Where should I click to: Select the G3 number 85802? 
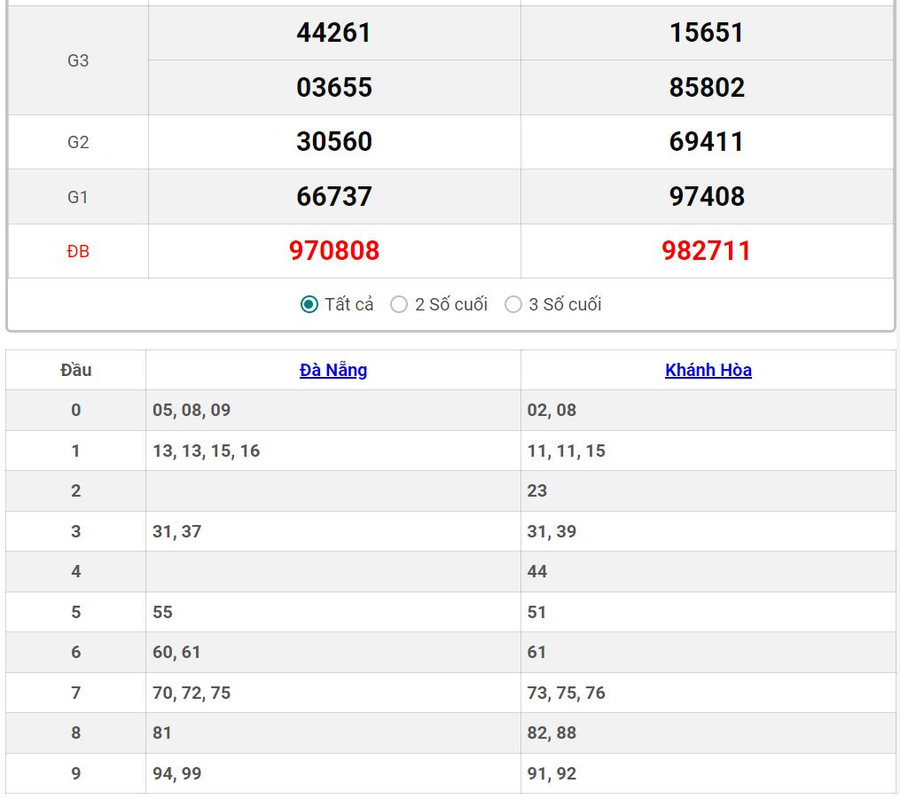click(706, 88)
